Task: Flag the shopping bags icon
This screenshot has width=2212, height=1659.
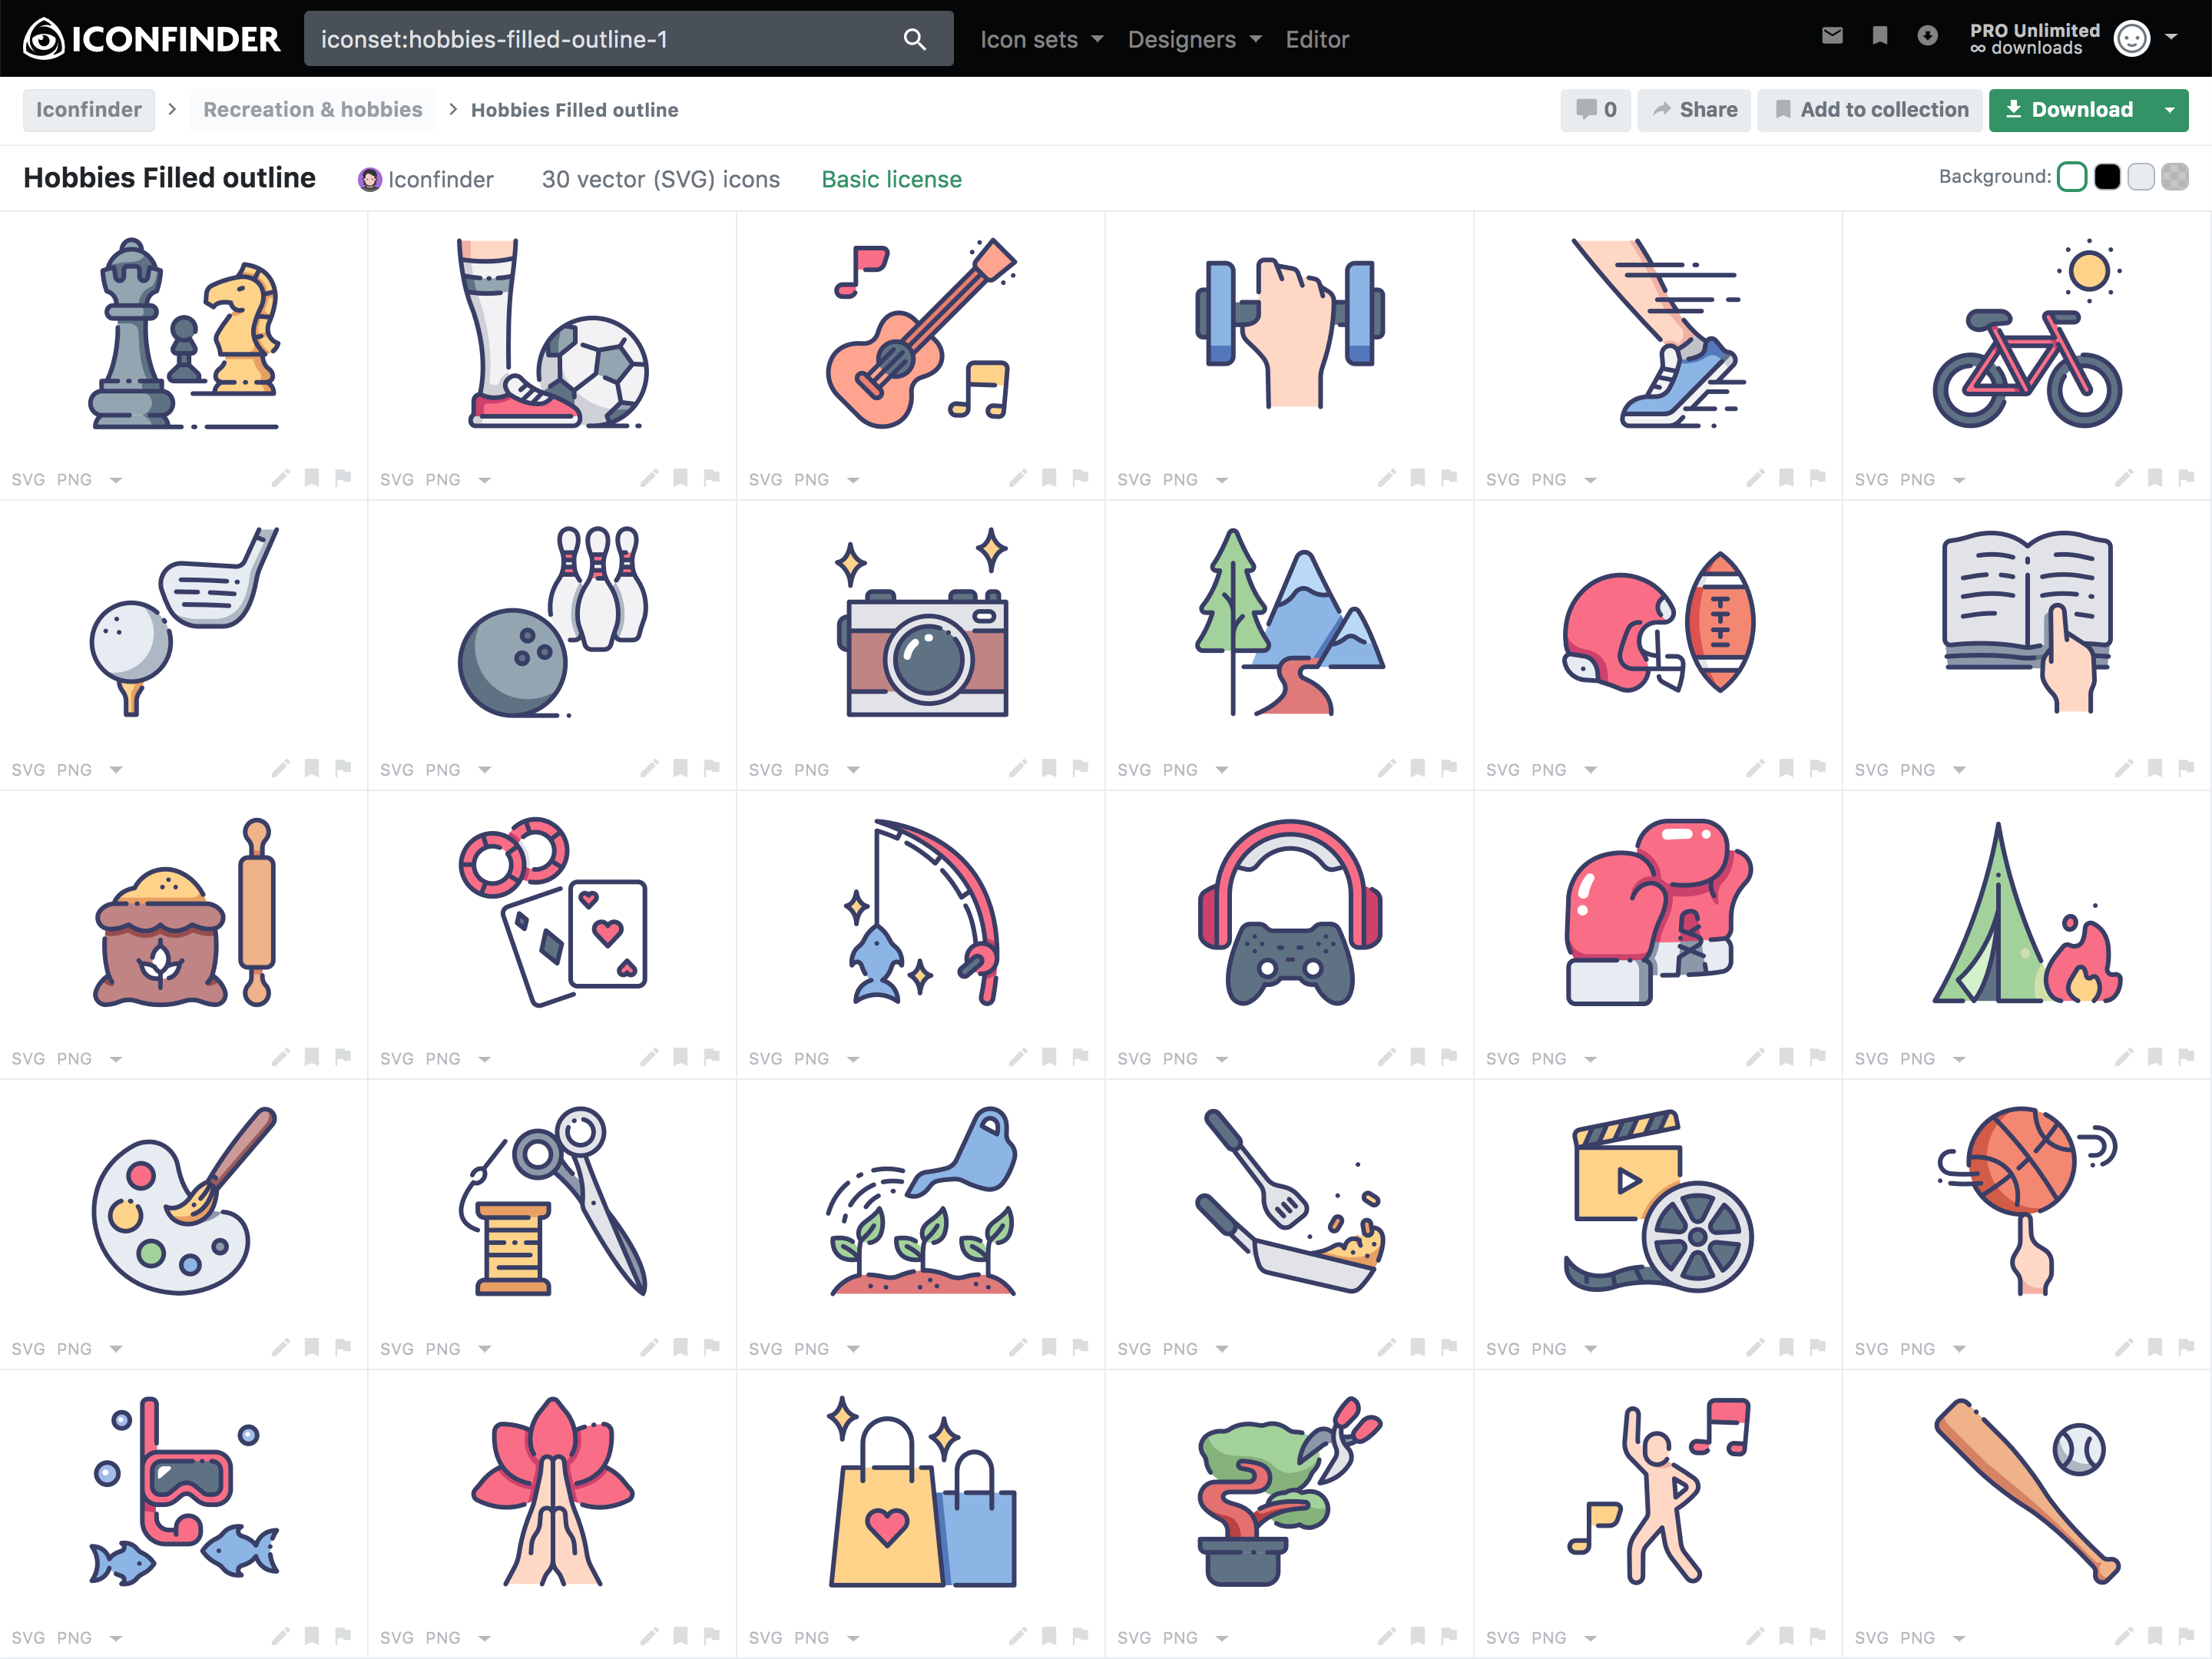Action: click(1080, 1636)
